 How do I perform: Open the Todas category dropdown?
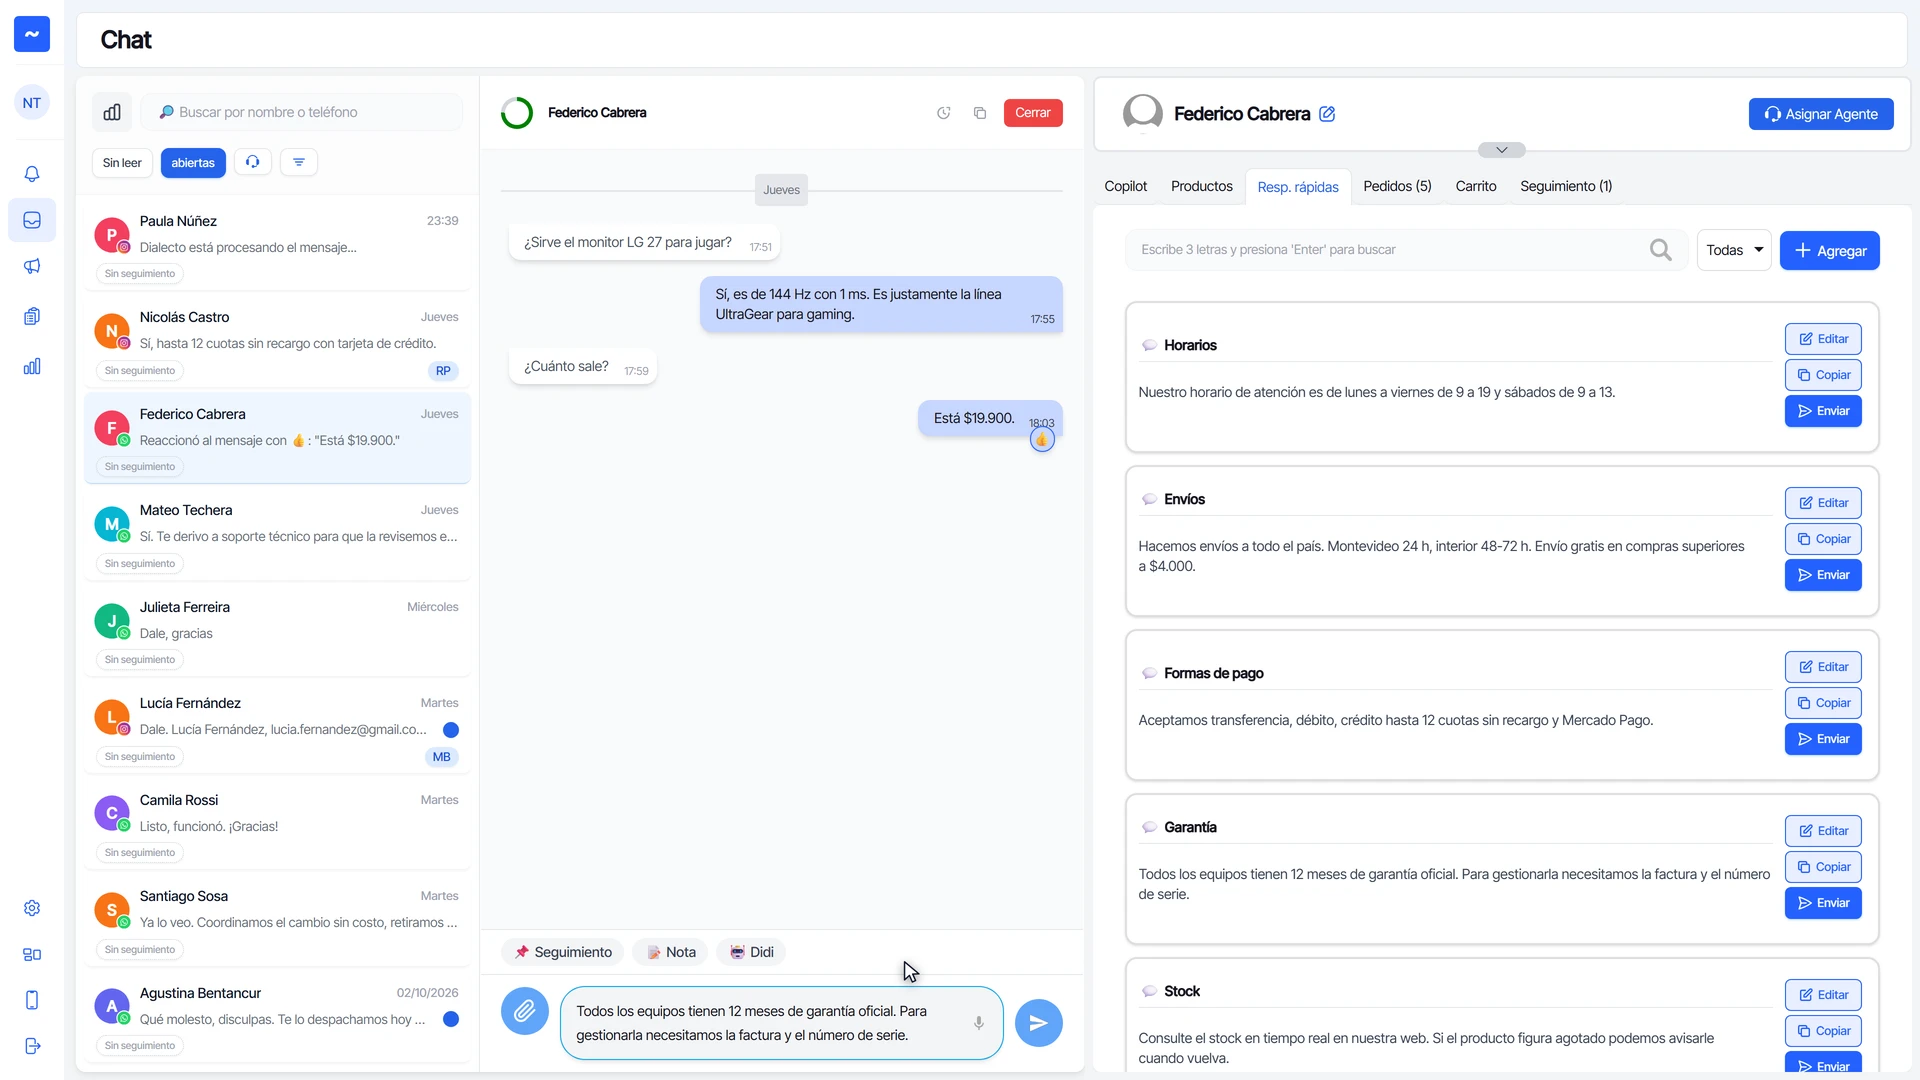click(1734, 250)
